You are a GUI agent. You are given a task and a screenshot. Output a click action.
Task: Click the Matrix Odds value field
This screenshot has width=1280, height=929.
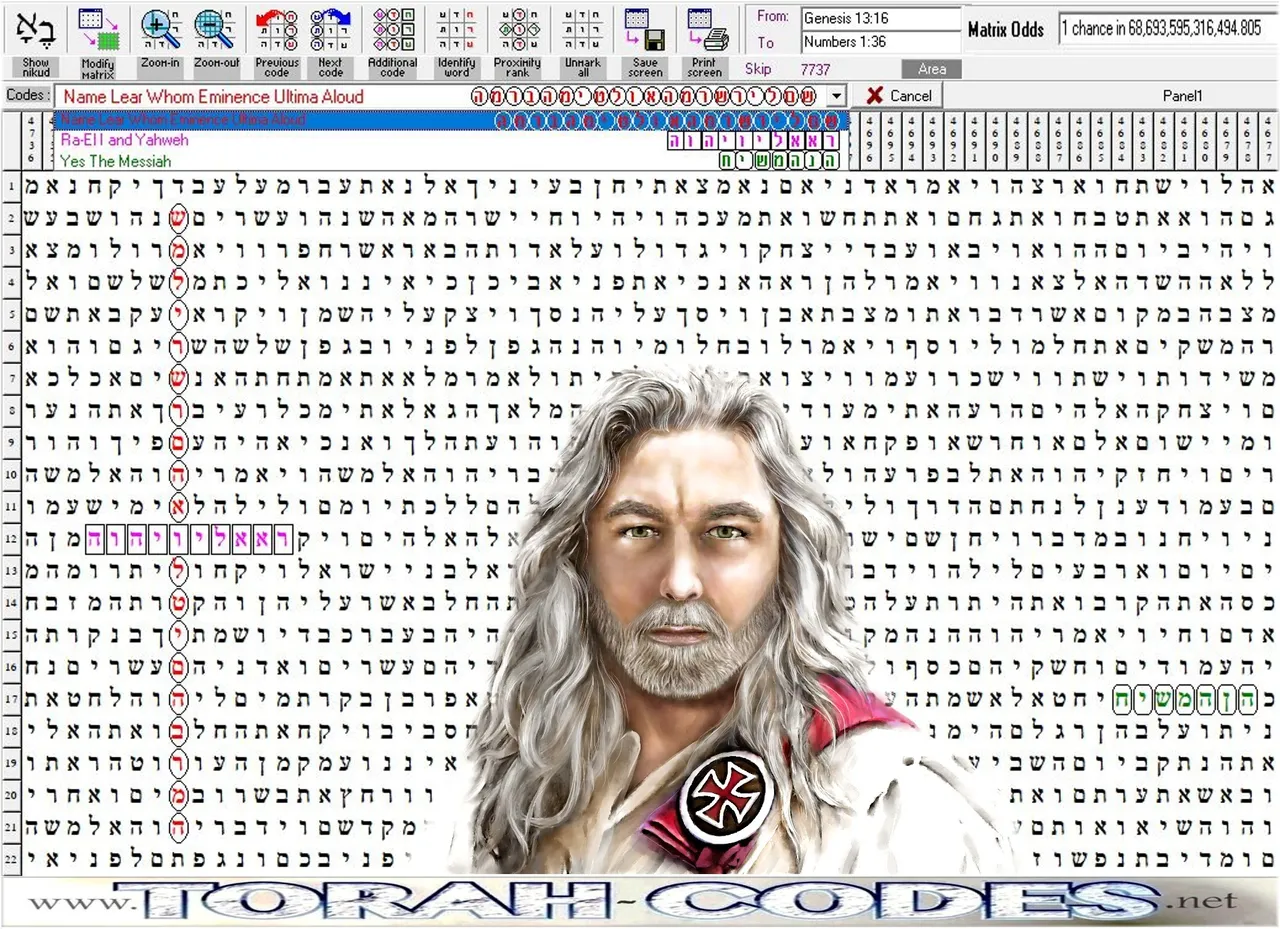pos(1166,29)
